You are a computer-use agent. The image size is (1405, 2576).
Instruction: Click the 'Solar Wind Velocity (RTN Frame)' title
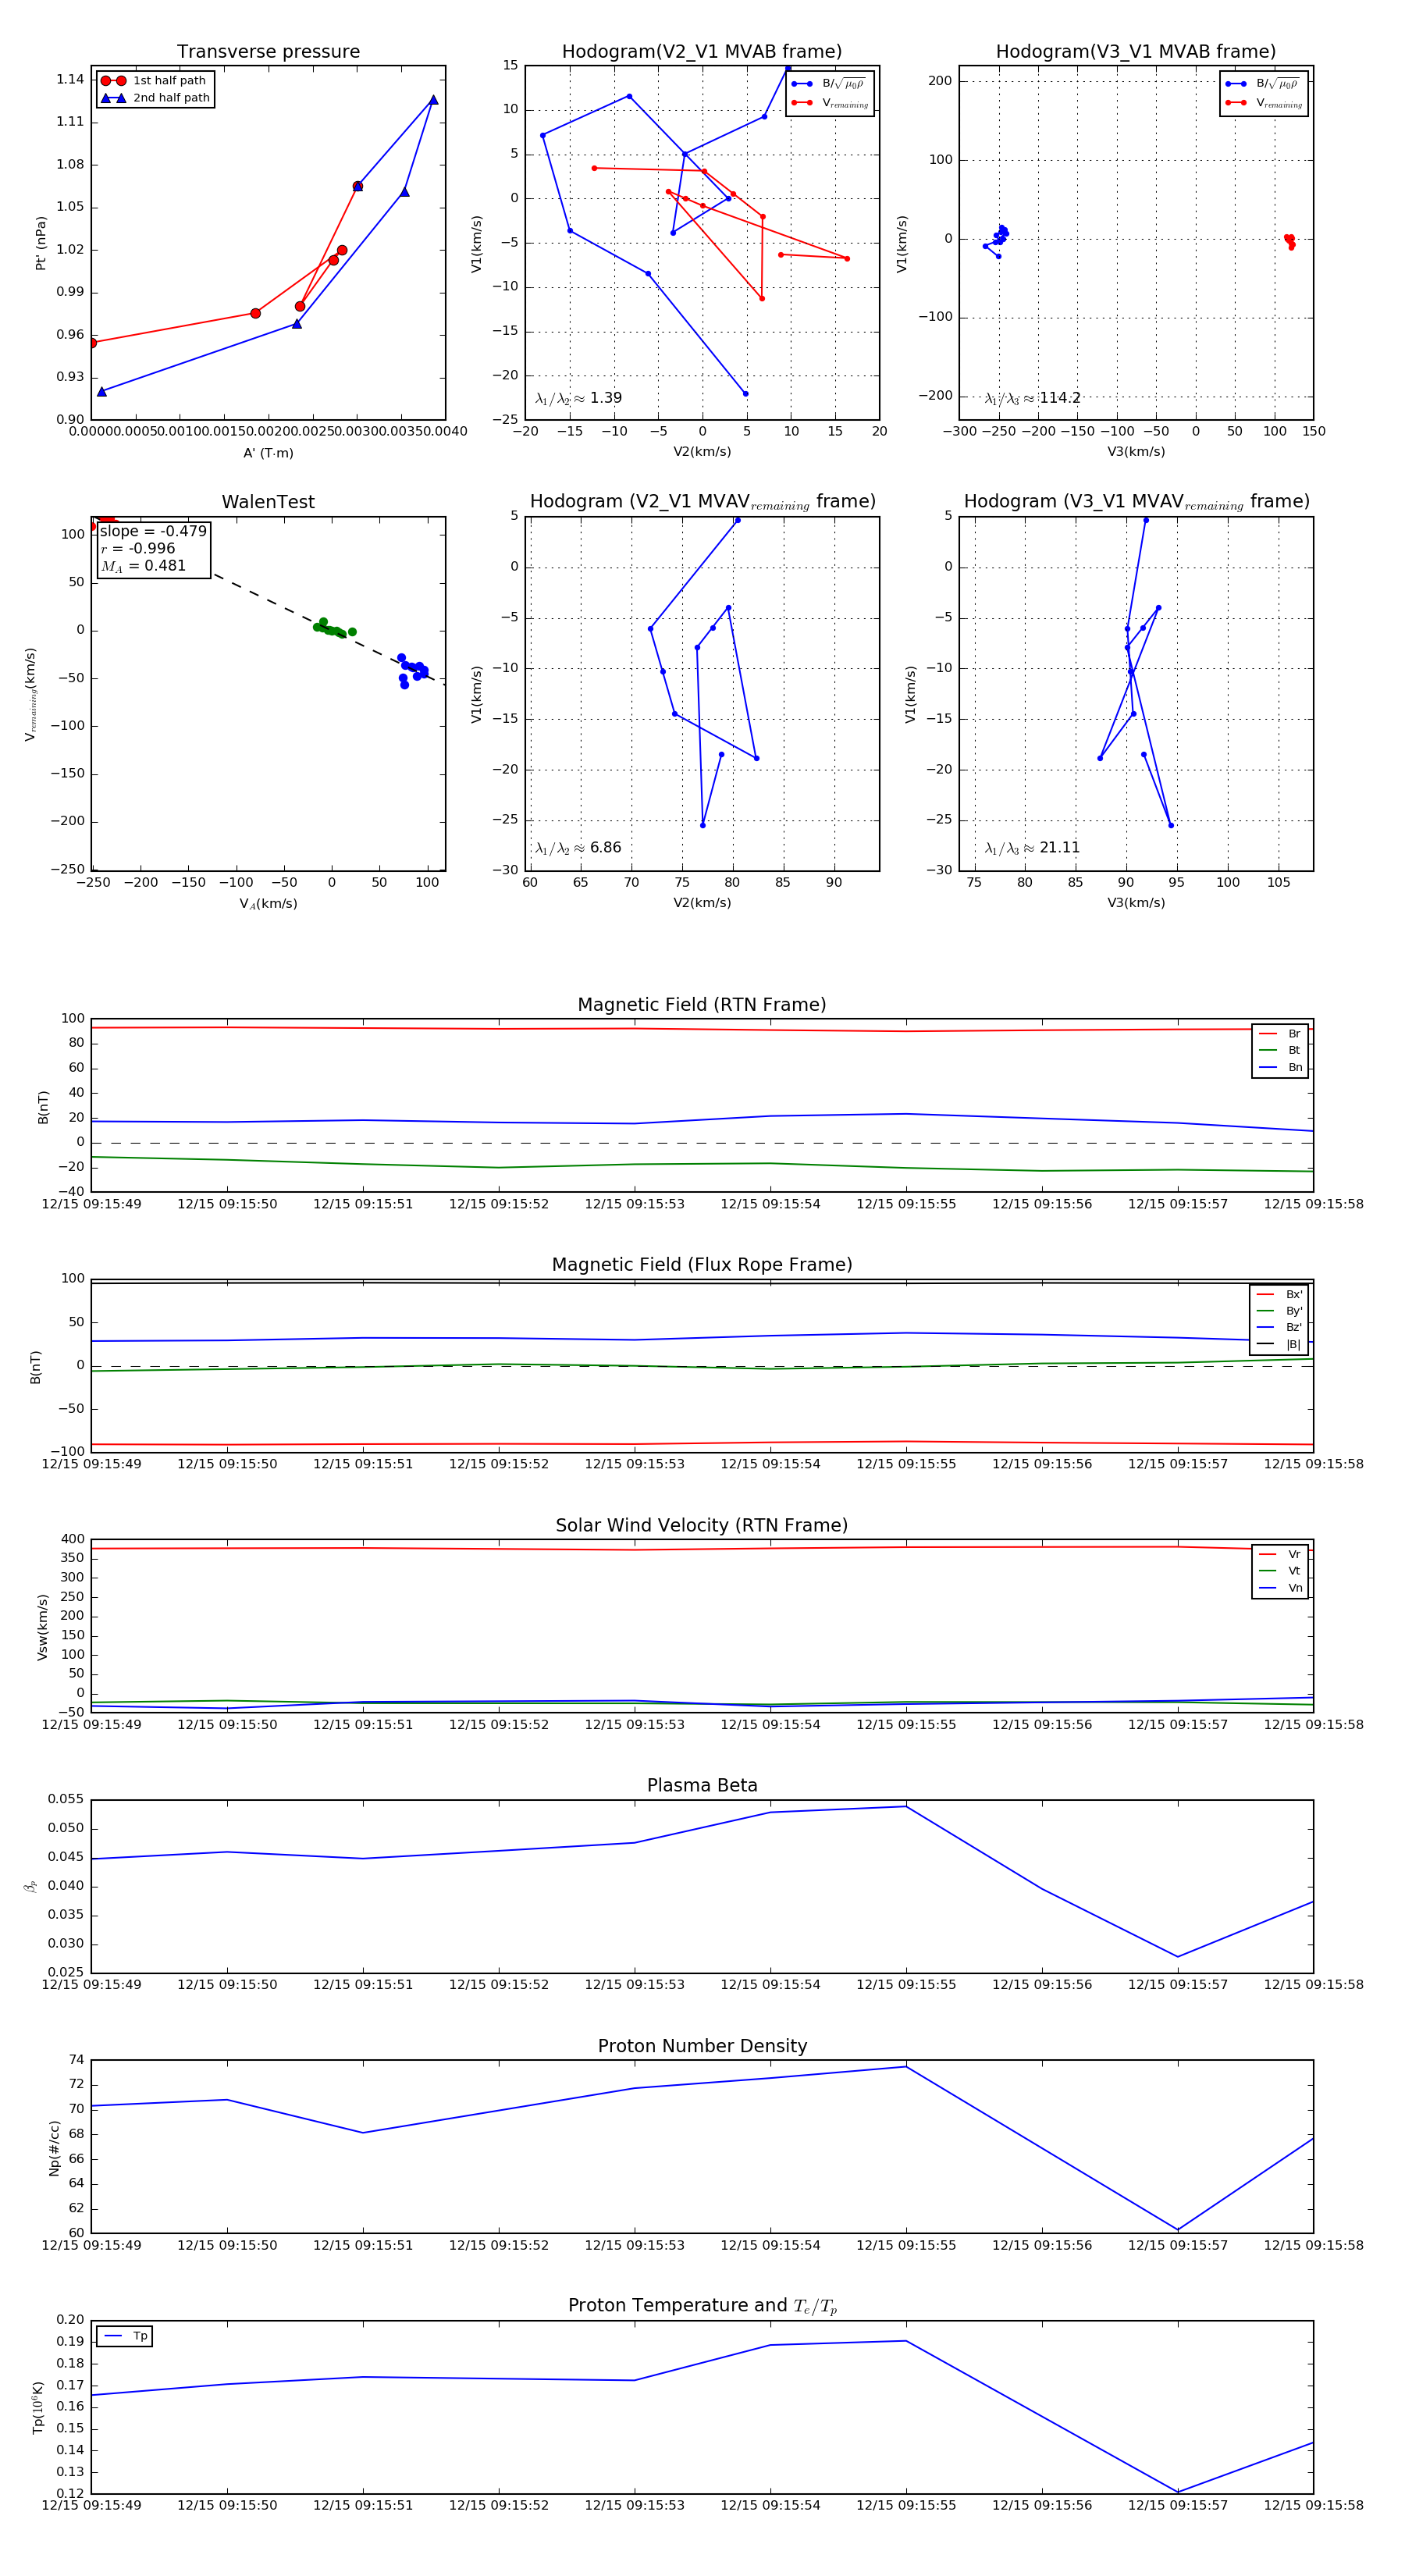point(702,1525)
